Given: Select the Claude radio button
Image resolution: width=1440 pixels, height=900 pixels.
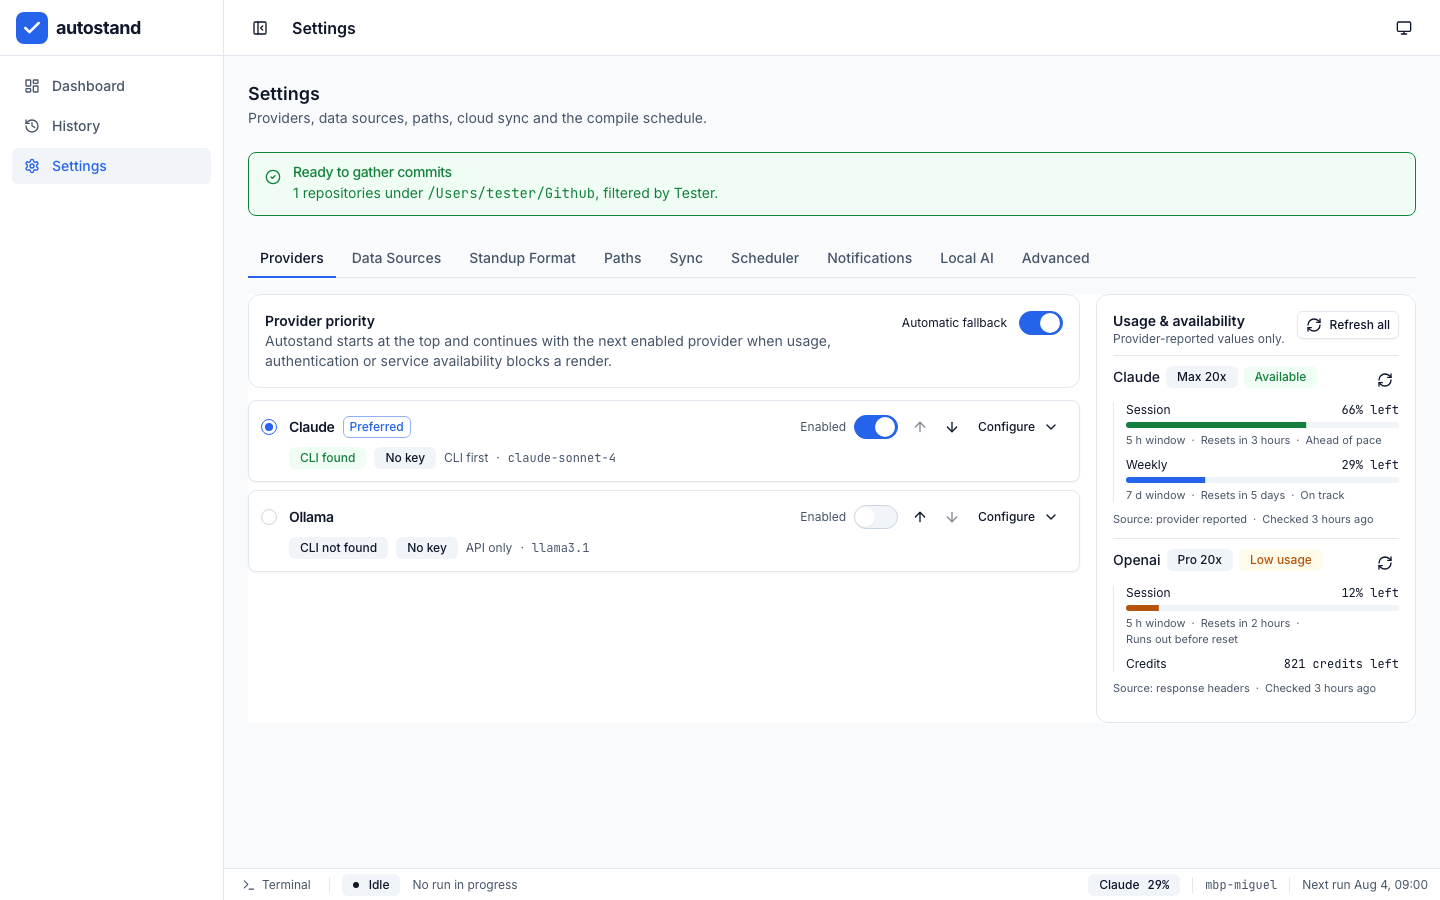Looking at the screenshot, I should (269, 427).
